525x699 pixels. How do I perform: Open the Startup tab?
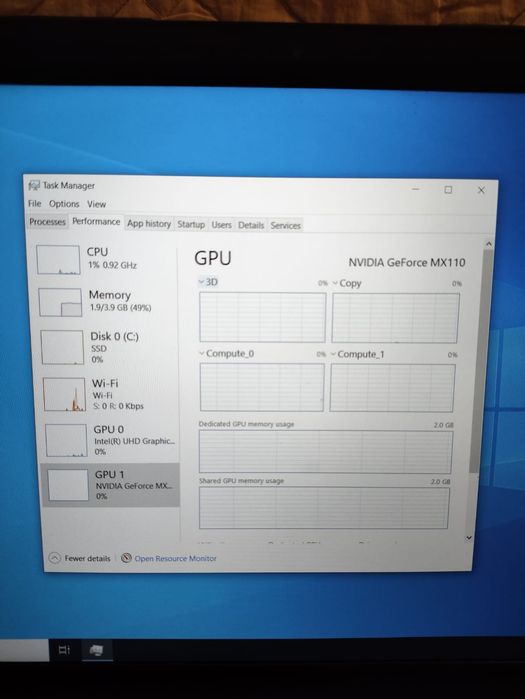pyautogui.click(x=191, y=224)
